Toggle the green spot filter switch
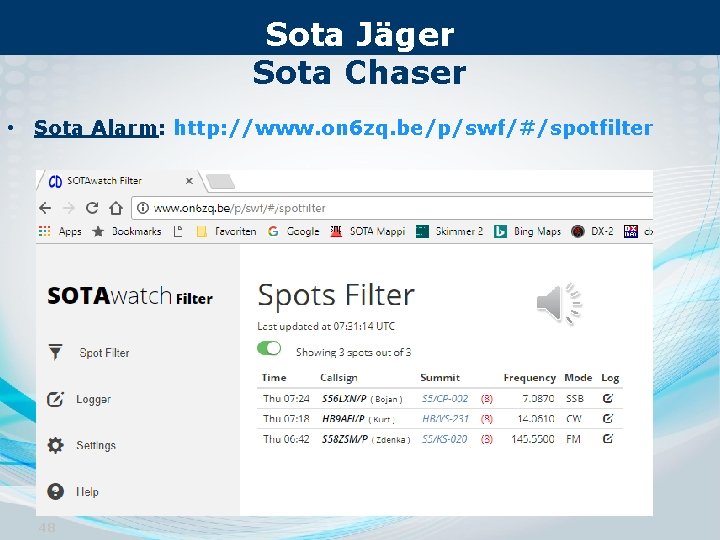The height and width of the screenshot is (540, 720). coord(269,349)
